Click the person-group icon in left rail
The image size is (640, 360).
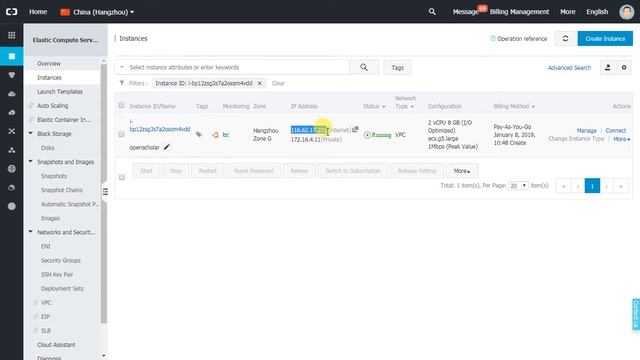coord(11,150)
